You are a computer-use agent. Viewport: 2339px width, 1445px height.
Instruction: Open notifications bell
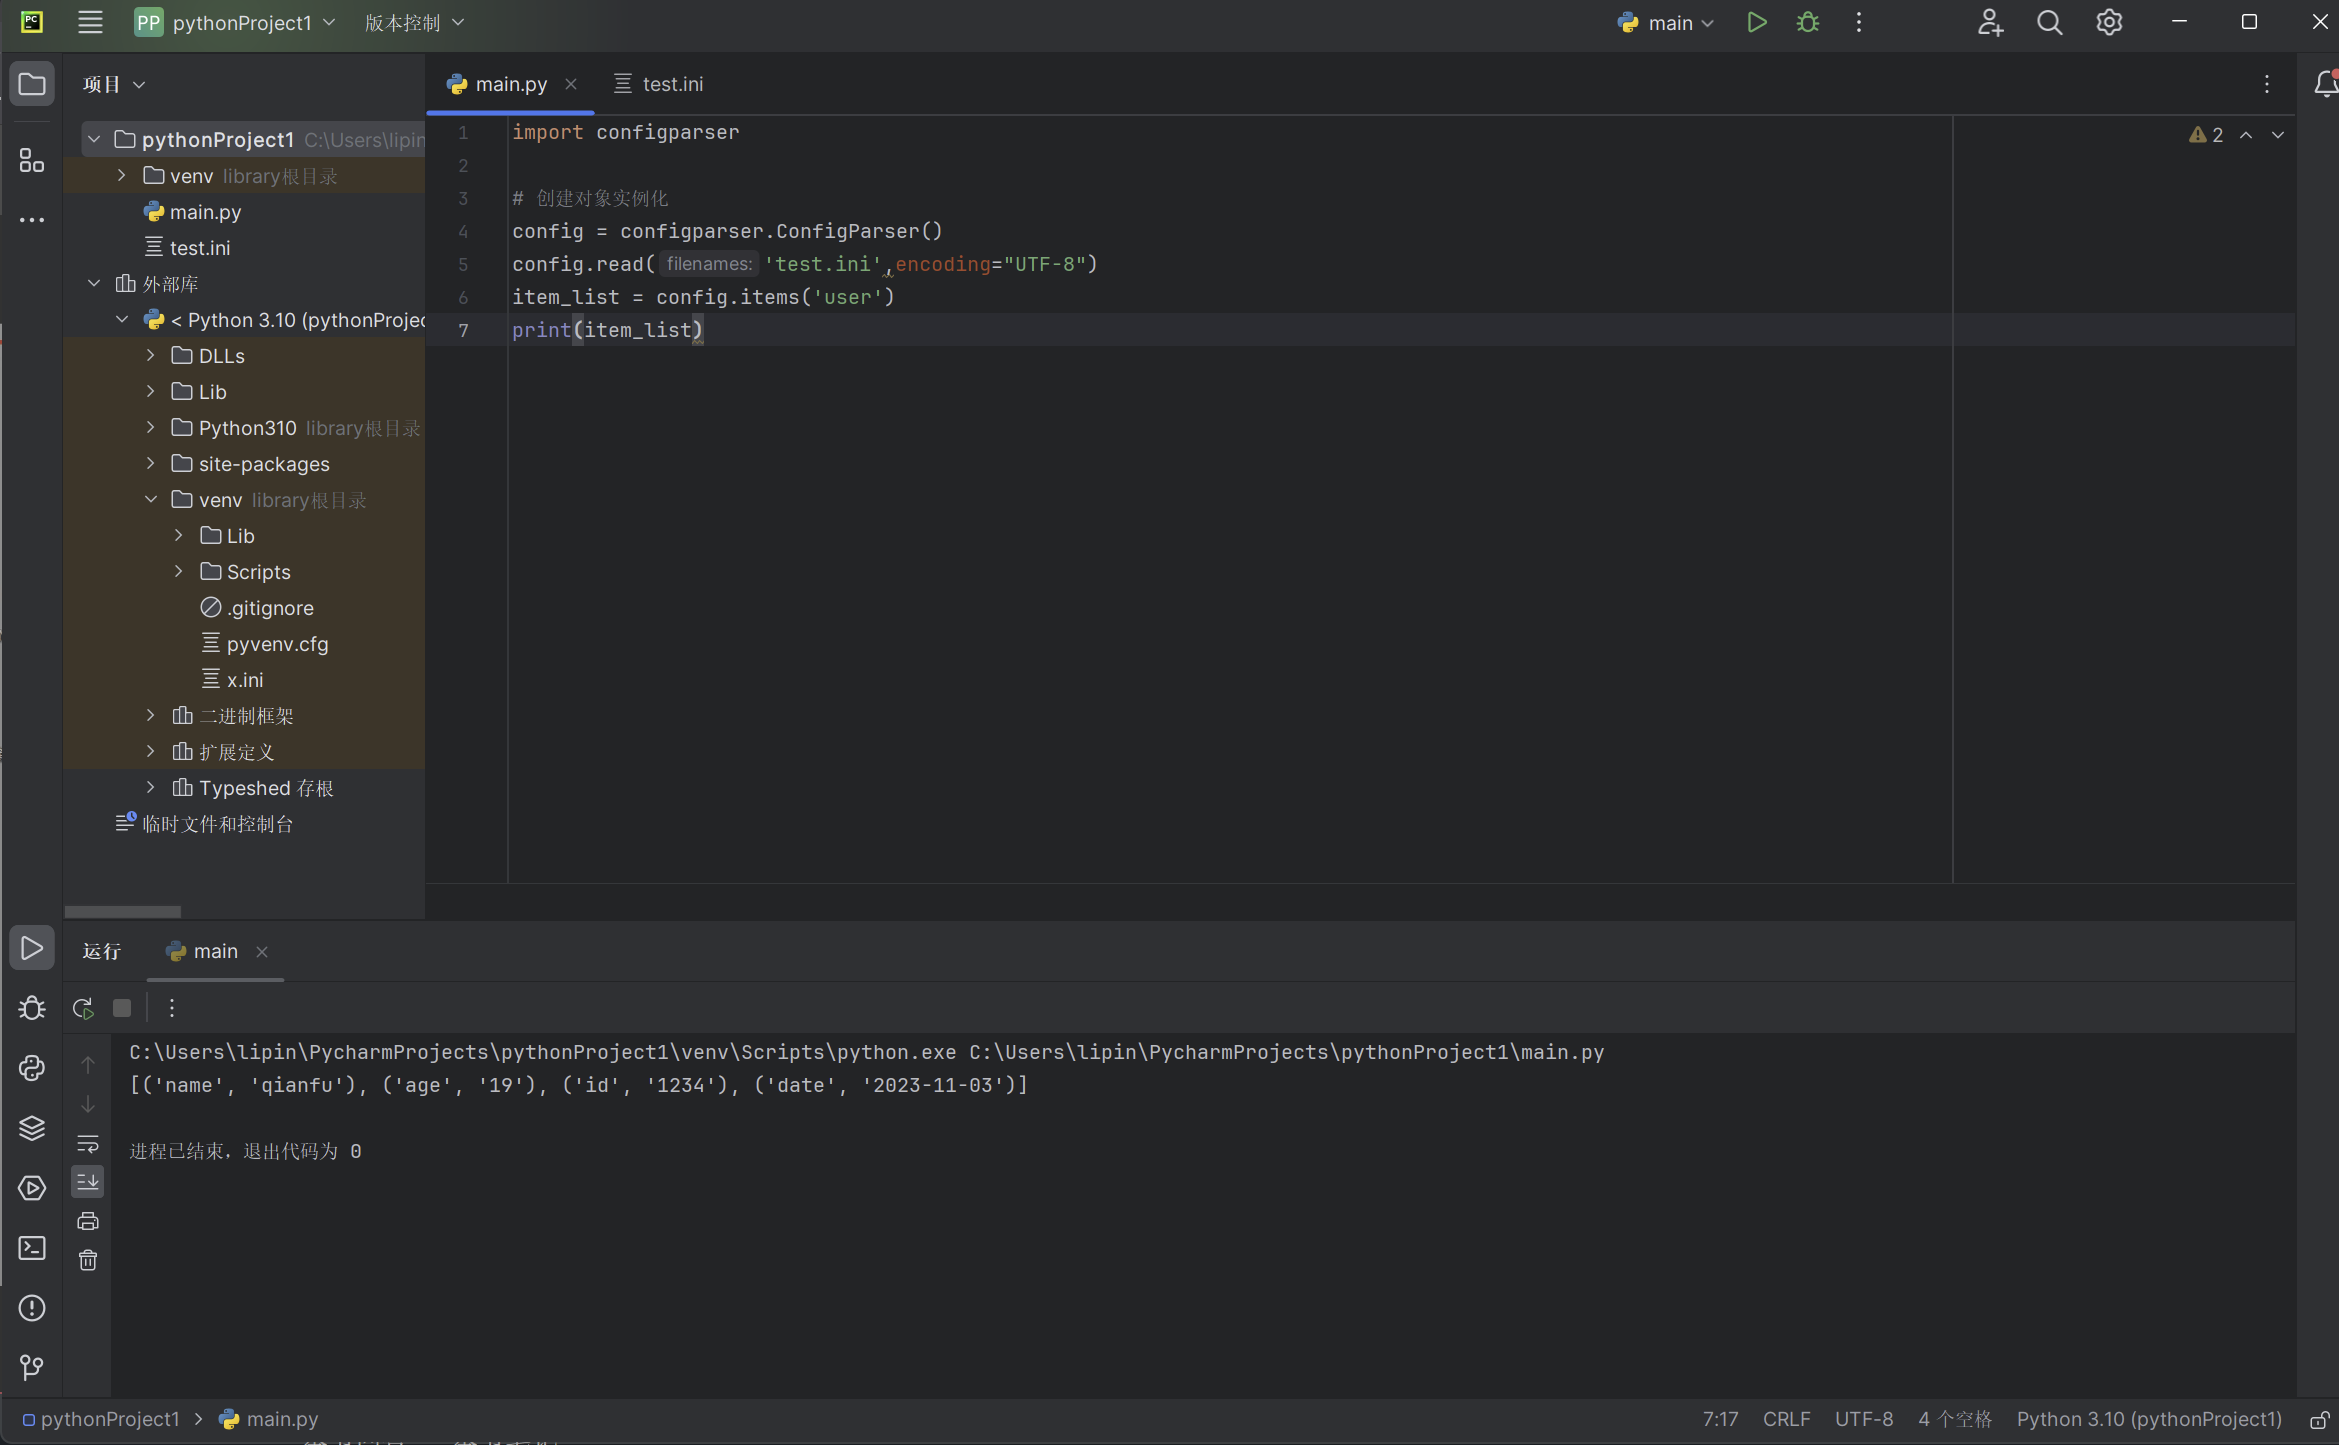[x=2325, y=84]
